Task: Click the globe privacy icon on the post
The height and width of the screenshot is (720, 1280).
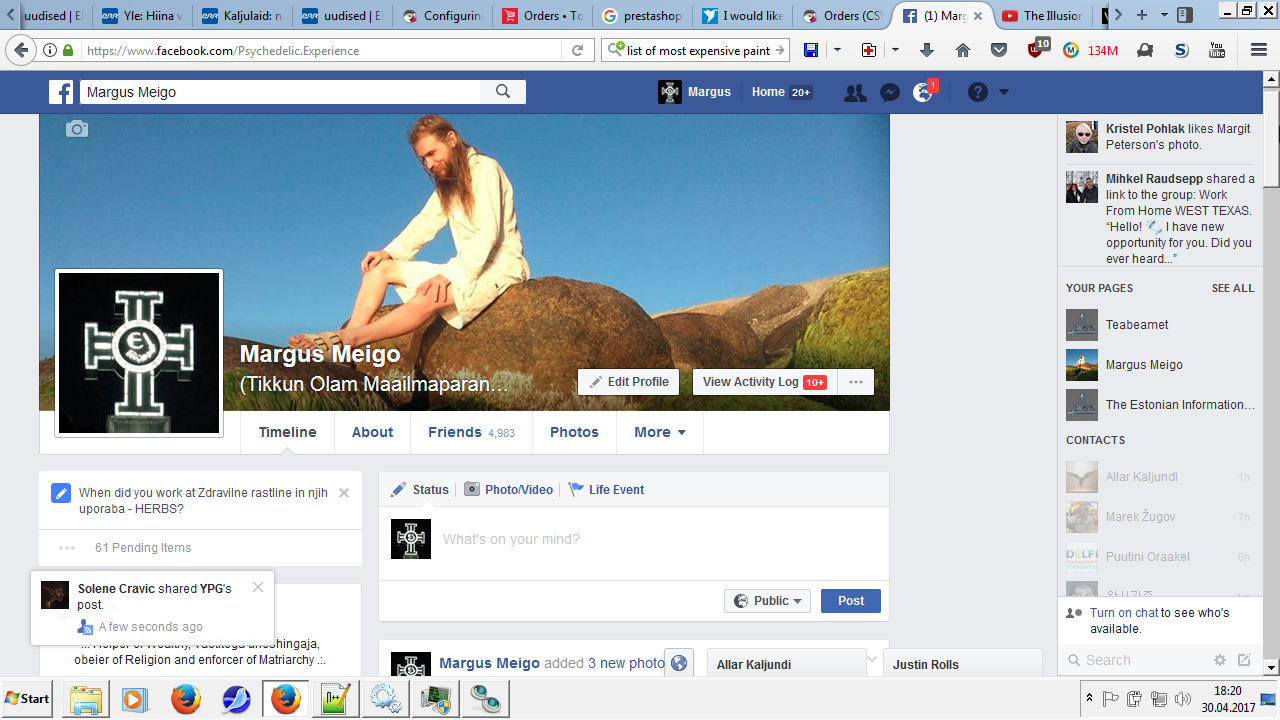Action: tap(679, 663)
